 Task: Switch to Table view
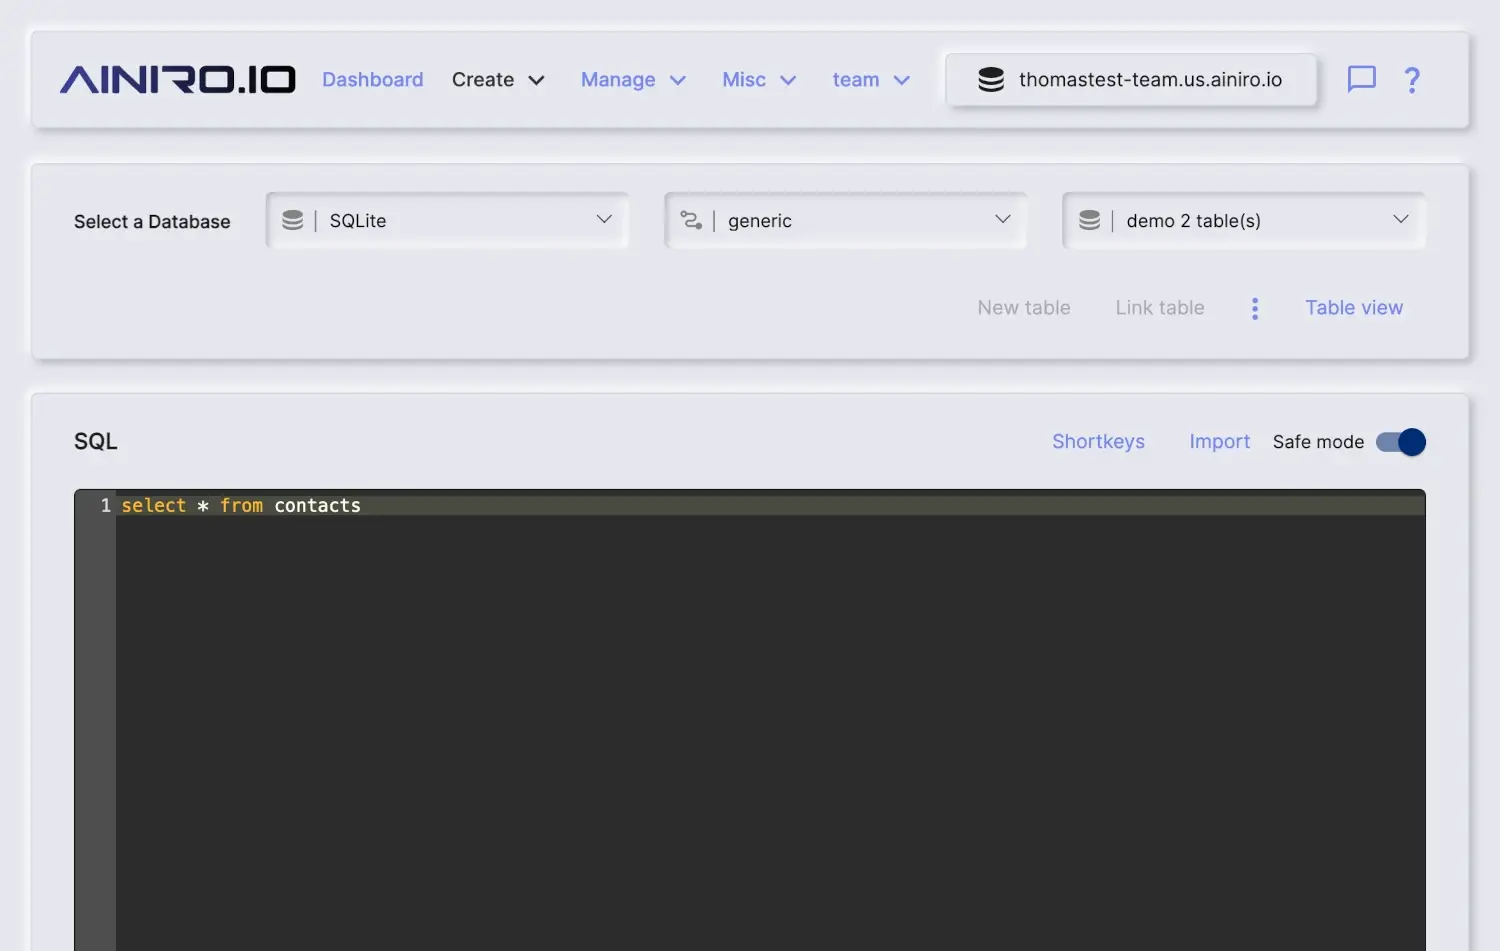(x=1354, y=308)
